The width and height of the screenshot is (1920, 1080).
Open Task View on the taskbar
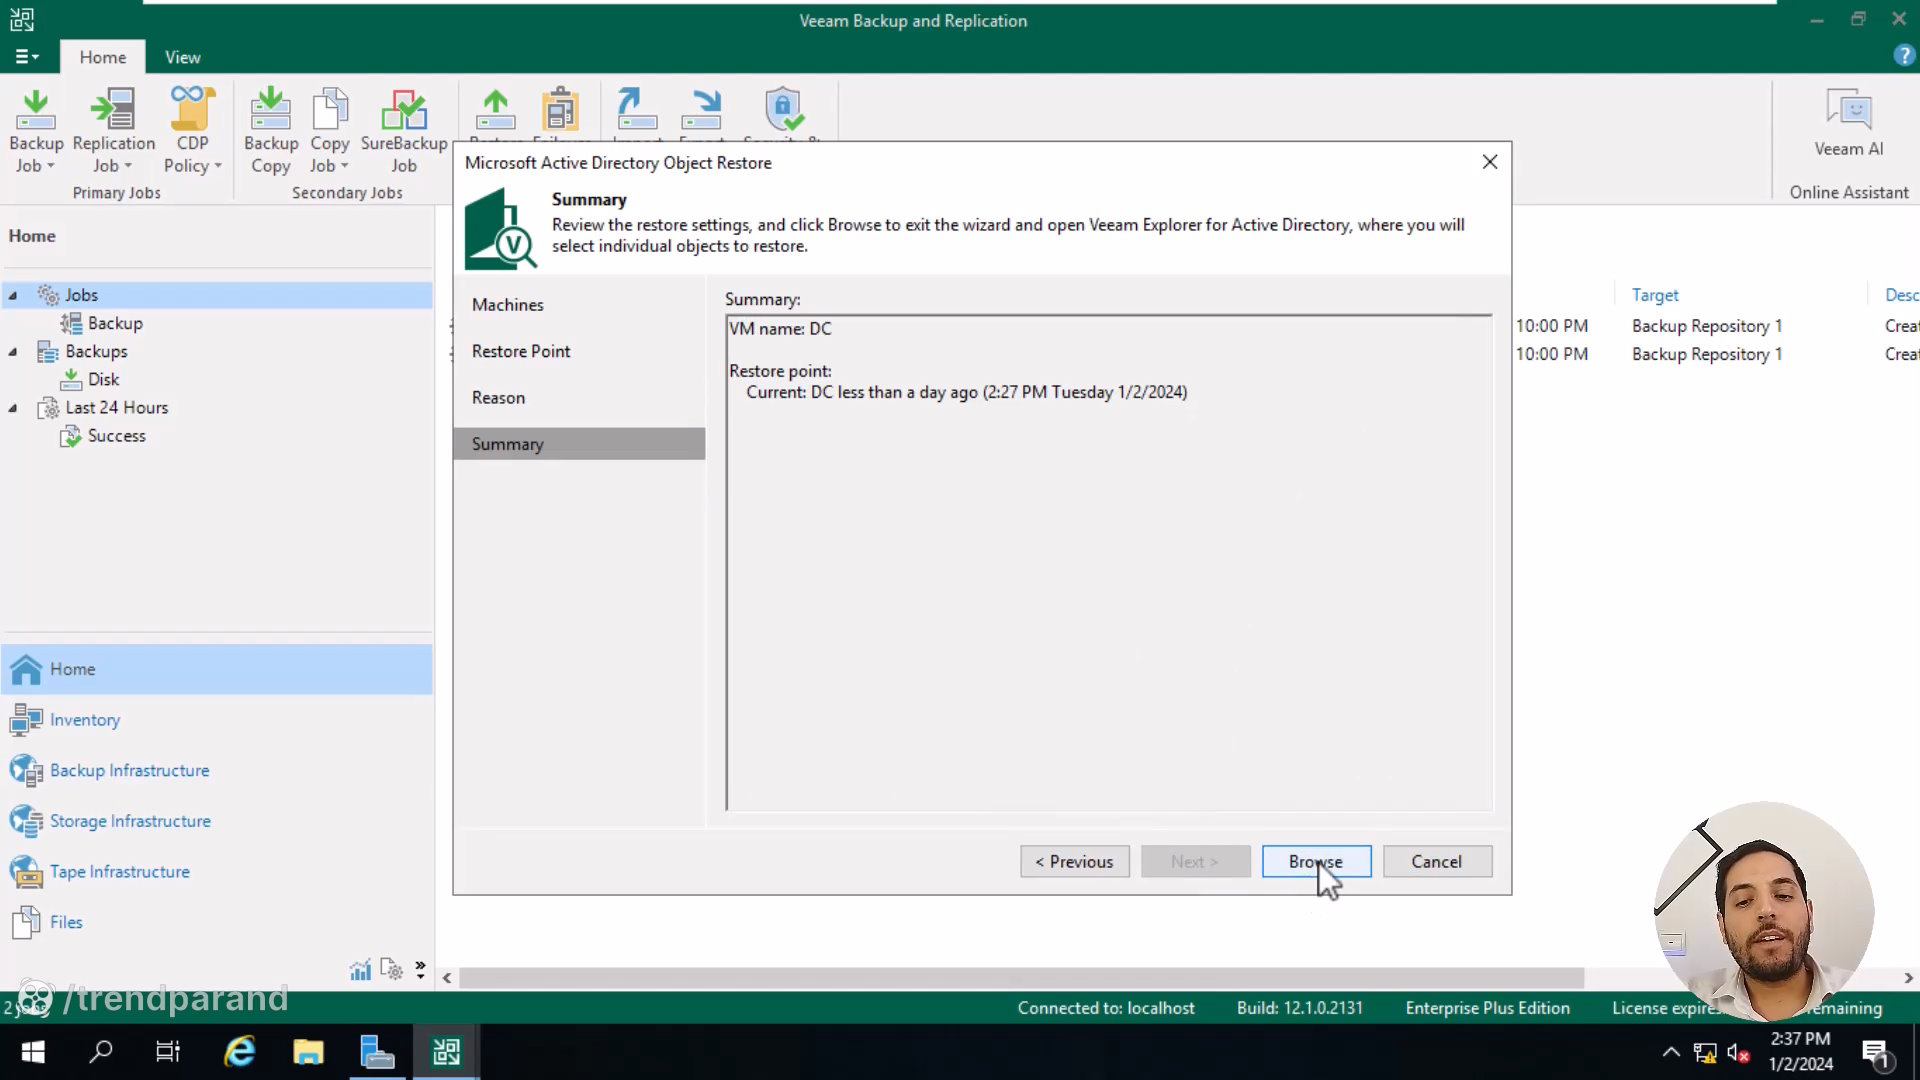168,1052
